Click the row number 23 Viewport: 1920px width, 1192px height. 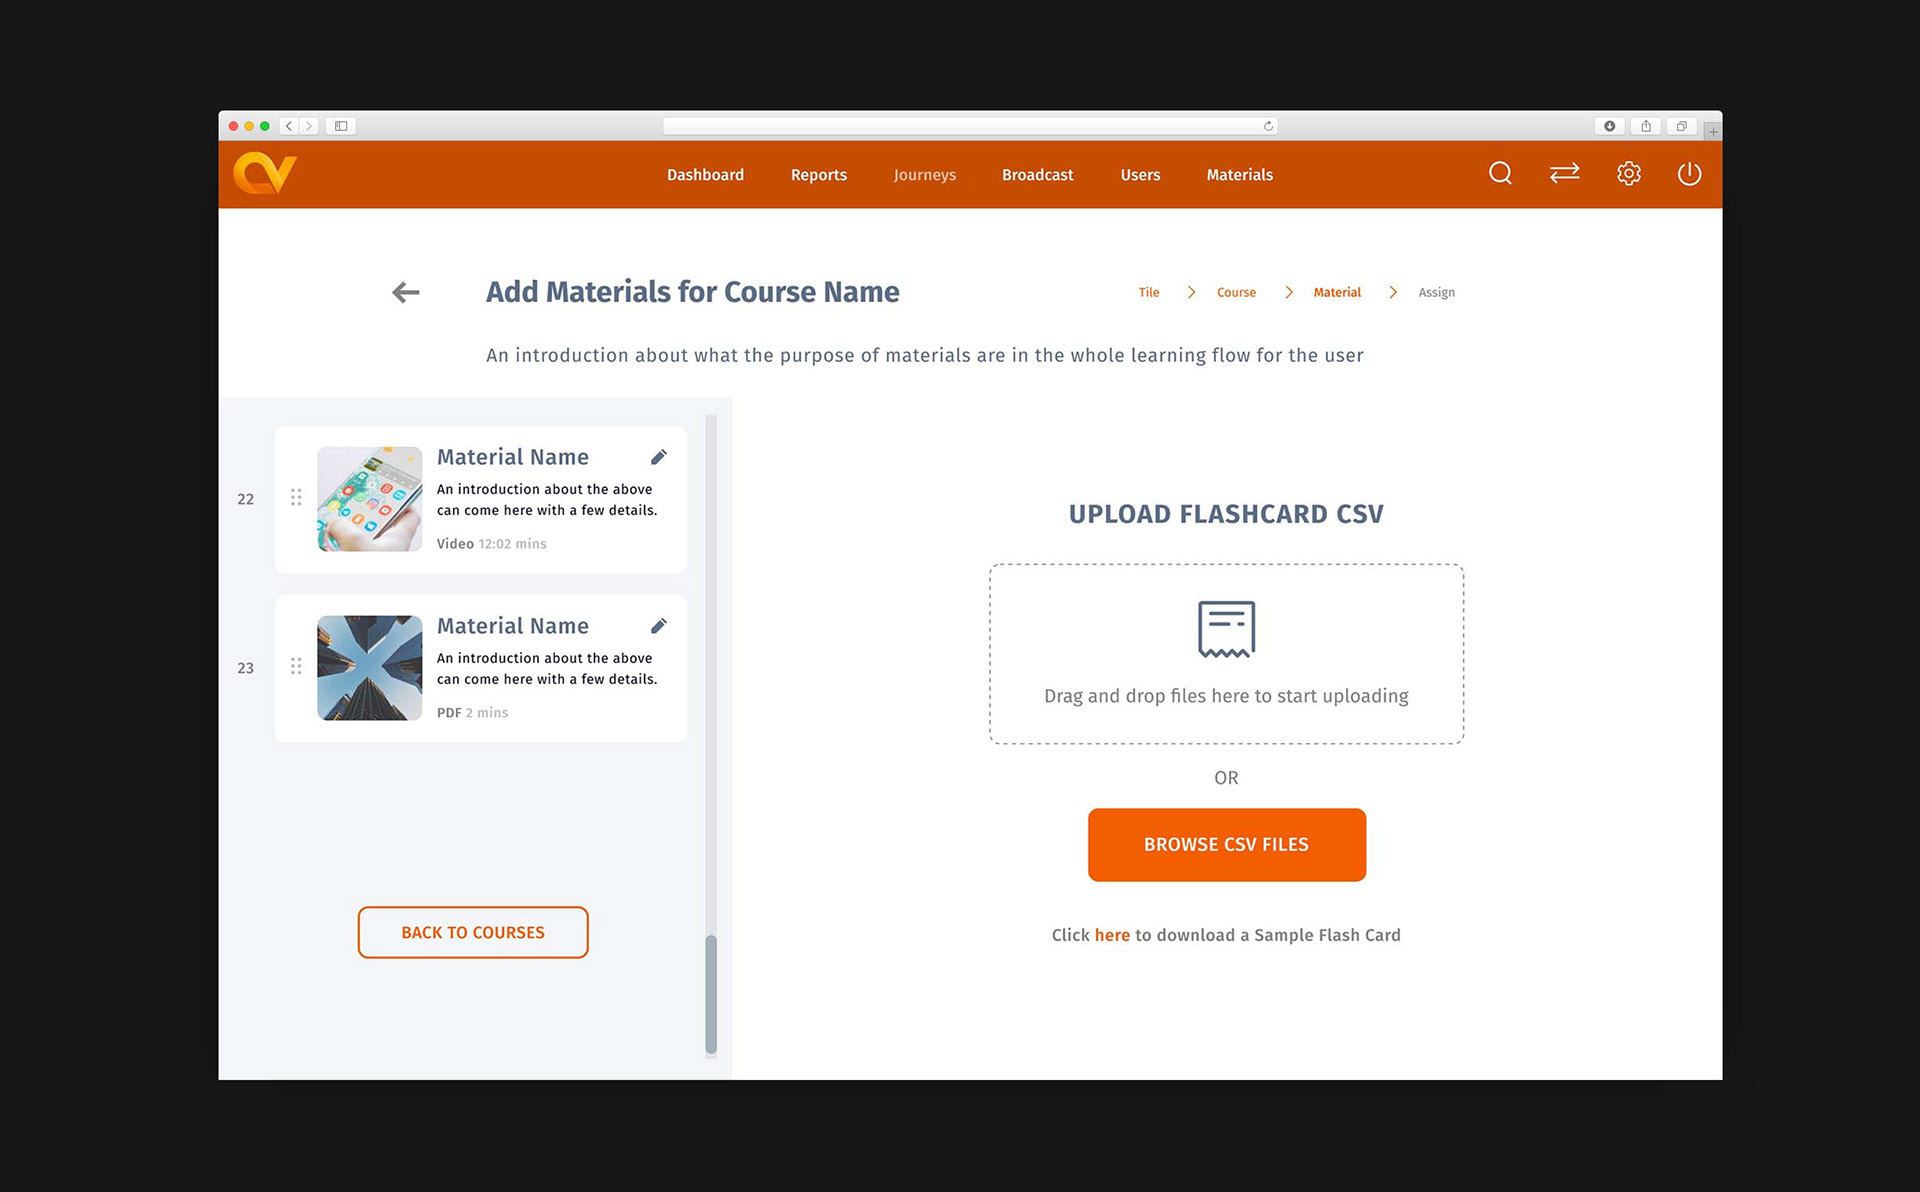246,668
